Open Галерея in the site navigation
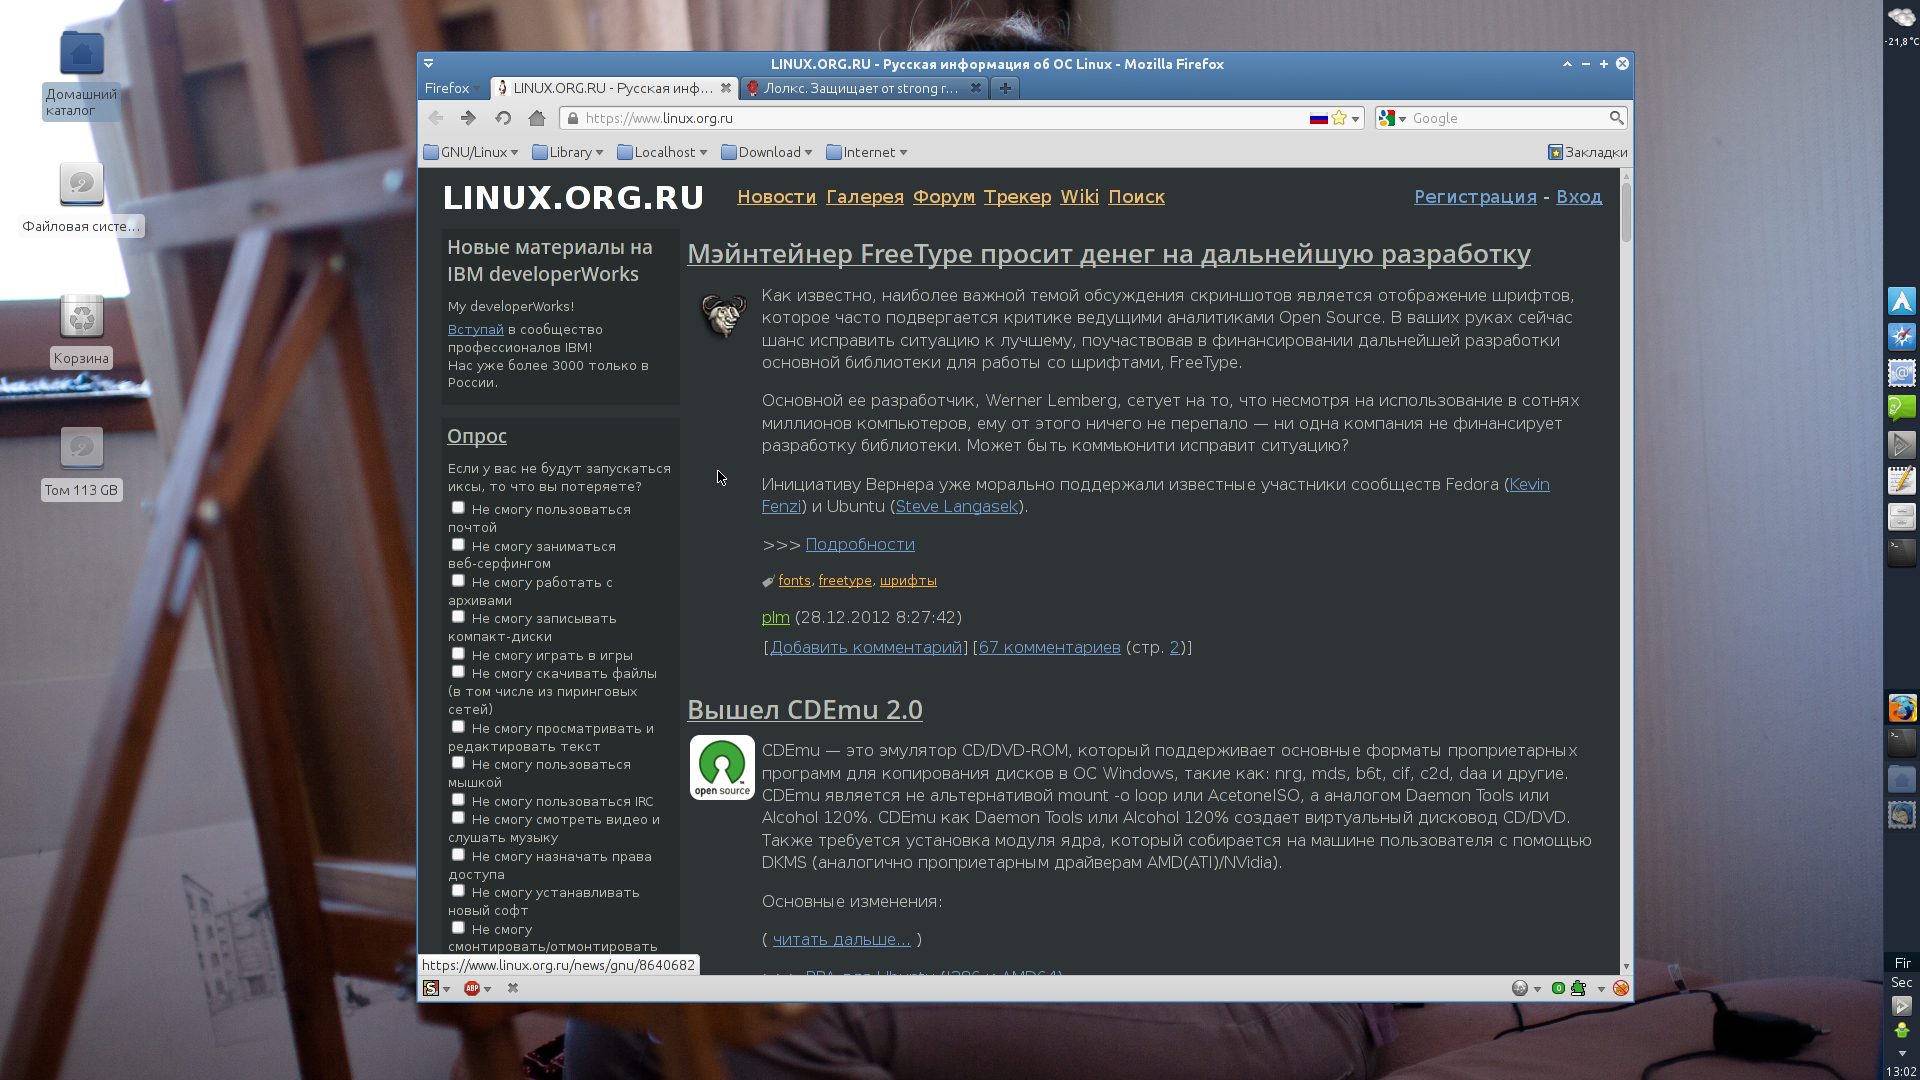This screenshot has width=1920, height=1080. point(865,197)
